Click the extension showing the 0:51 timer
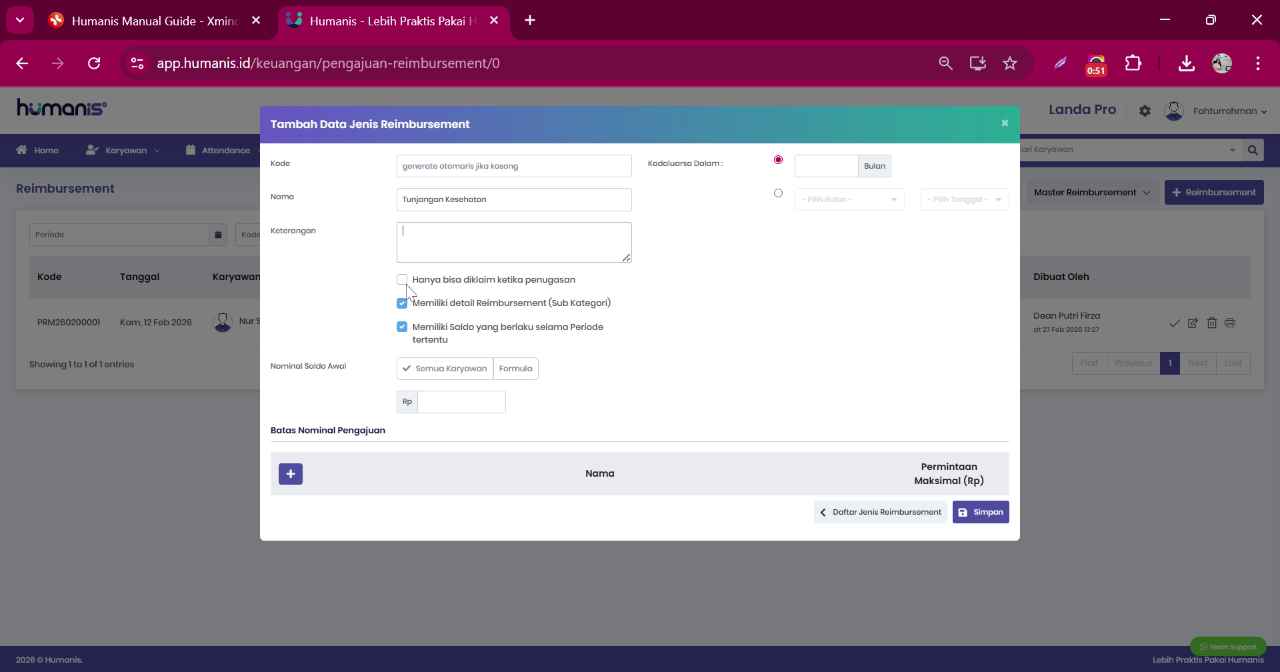This screenshot has height=672, width=1280. [x=1096, y=65]
